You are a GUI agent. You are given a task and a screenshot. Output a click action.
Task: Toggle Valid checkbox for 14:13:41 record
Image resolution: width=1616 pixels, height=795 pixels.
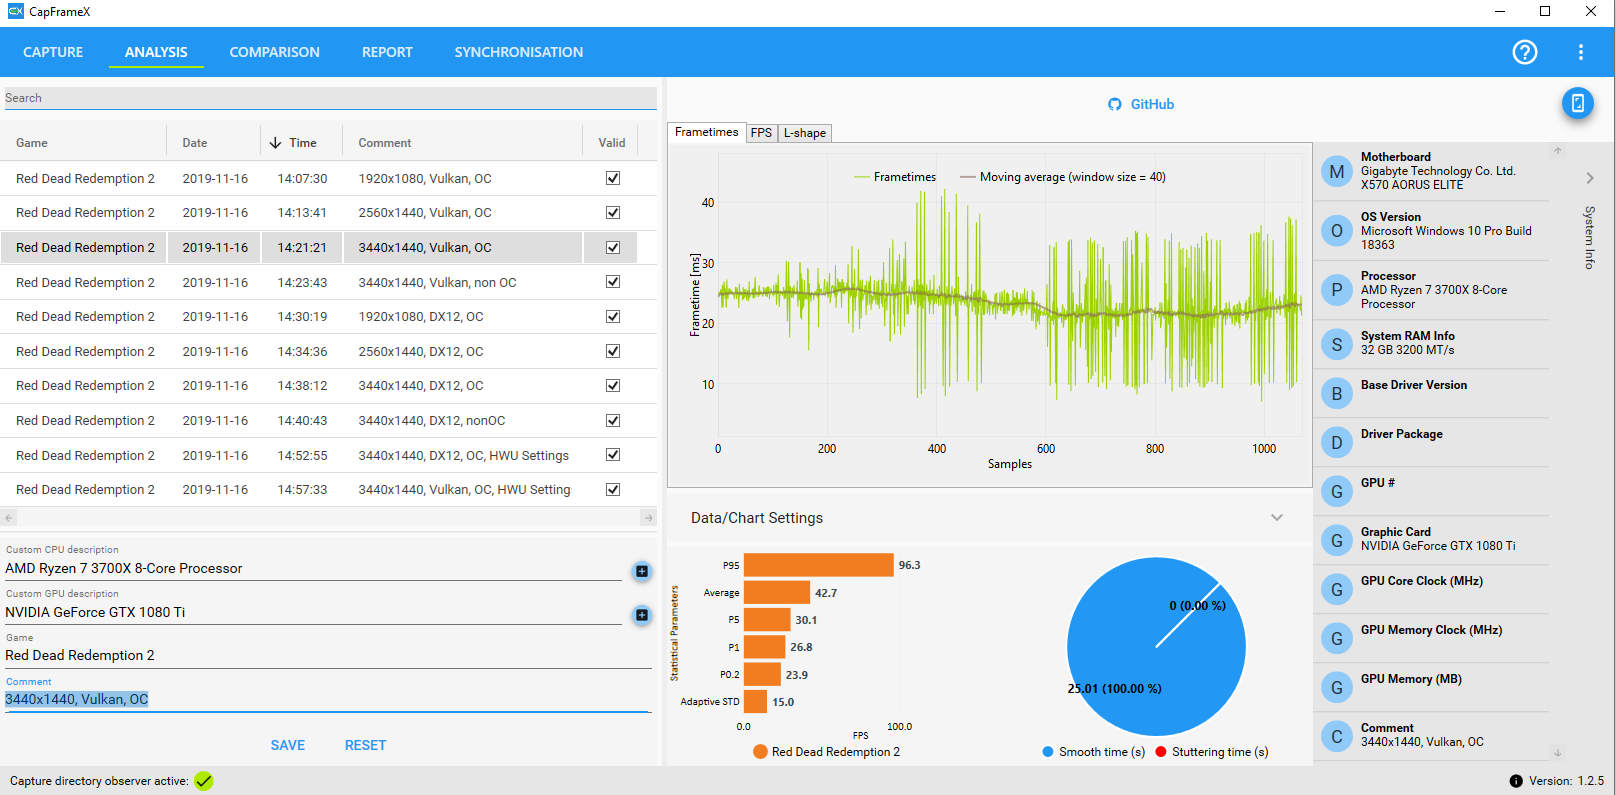click(x=613, y=213)
